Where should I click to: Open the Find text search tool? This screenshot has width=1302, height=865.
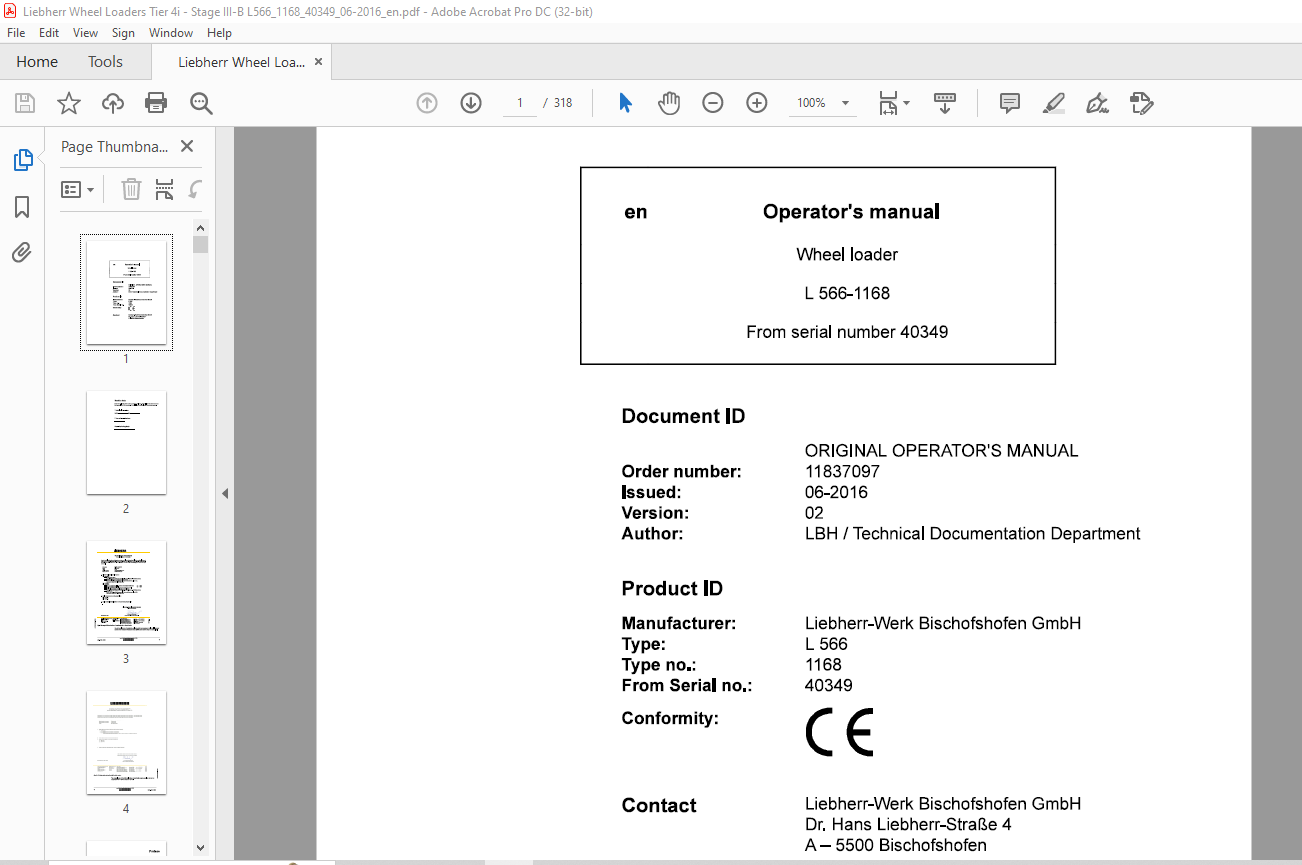[201, 103]
